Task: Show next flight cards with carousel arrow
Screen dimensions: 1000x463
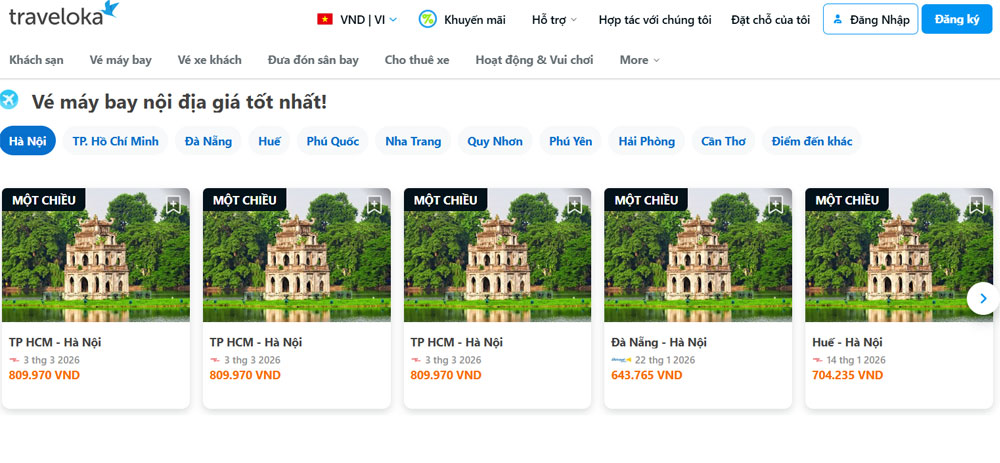Action: [983, 298]
